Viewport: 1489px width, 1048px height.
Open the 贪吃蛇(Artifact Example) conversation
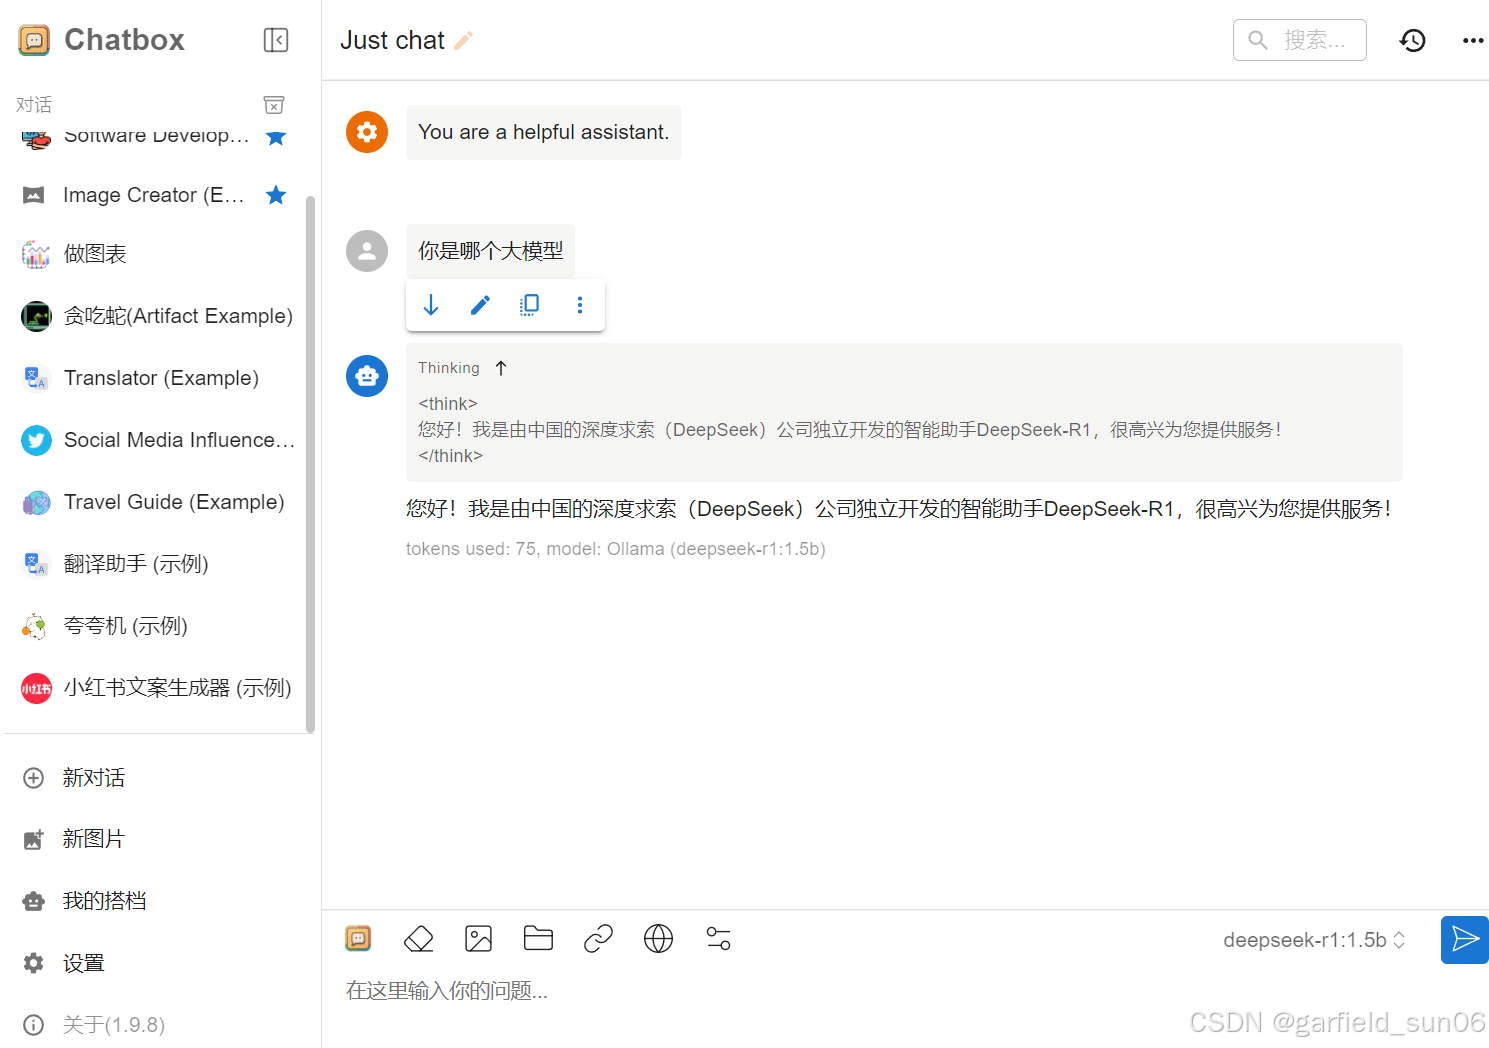point(155,316)
